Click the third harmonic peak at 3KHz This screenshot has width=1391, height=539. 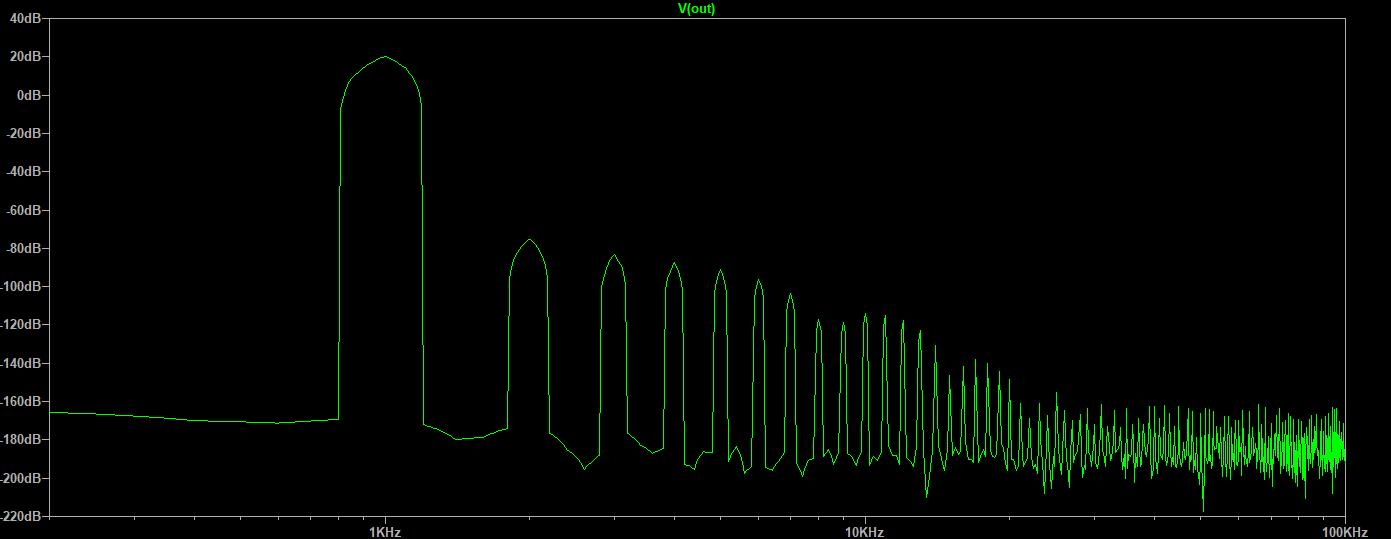coord(615,255)
